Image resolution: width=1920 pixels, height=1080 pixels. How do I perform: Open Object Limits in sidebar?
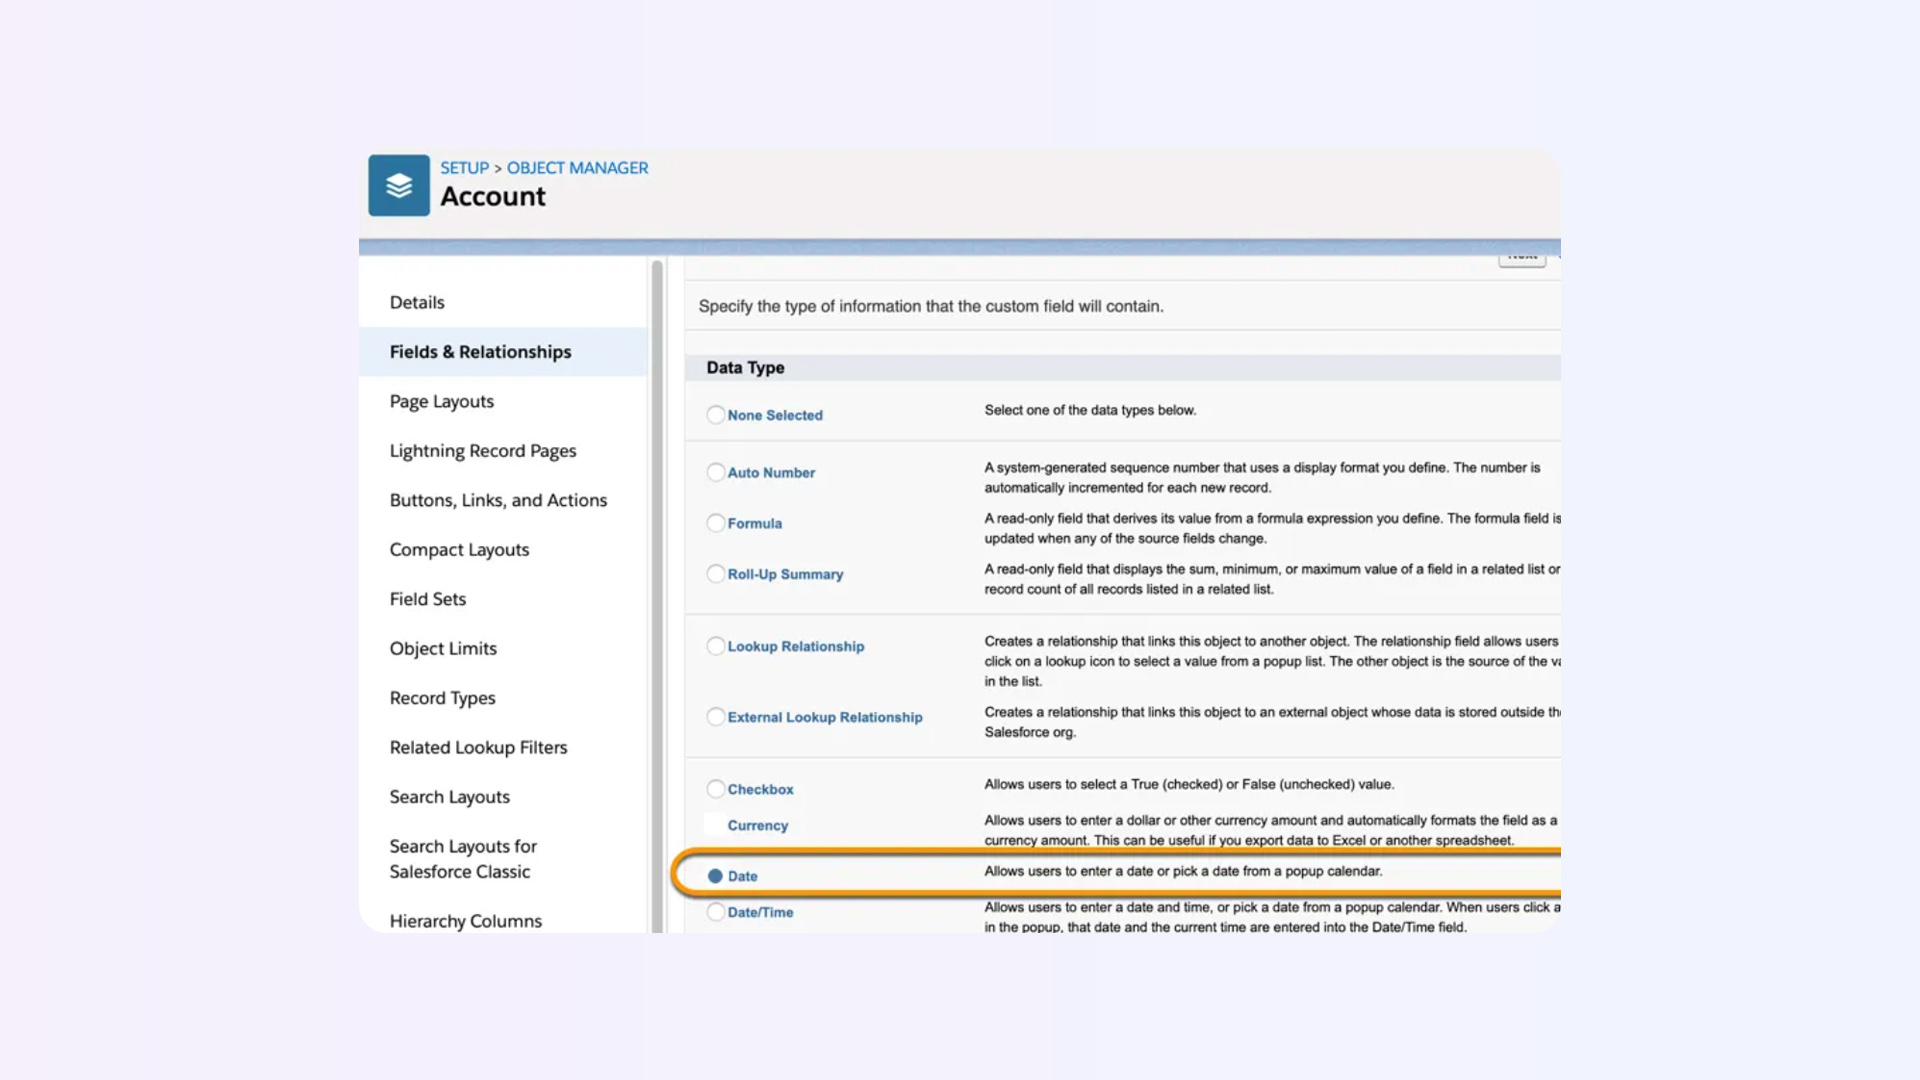click(443, 648)
